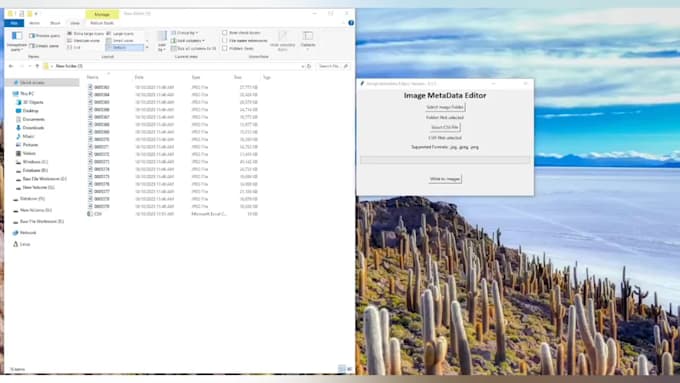Open Windows (C:) drive in sidebar
The height and width of the screenshot is (383, 680).
(32, 161)
